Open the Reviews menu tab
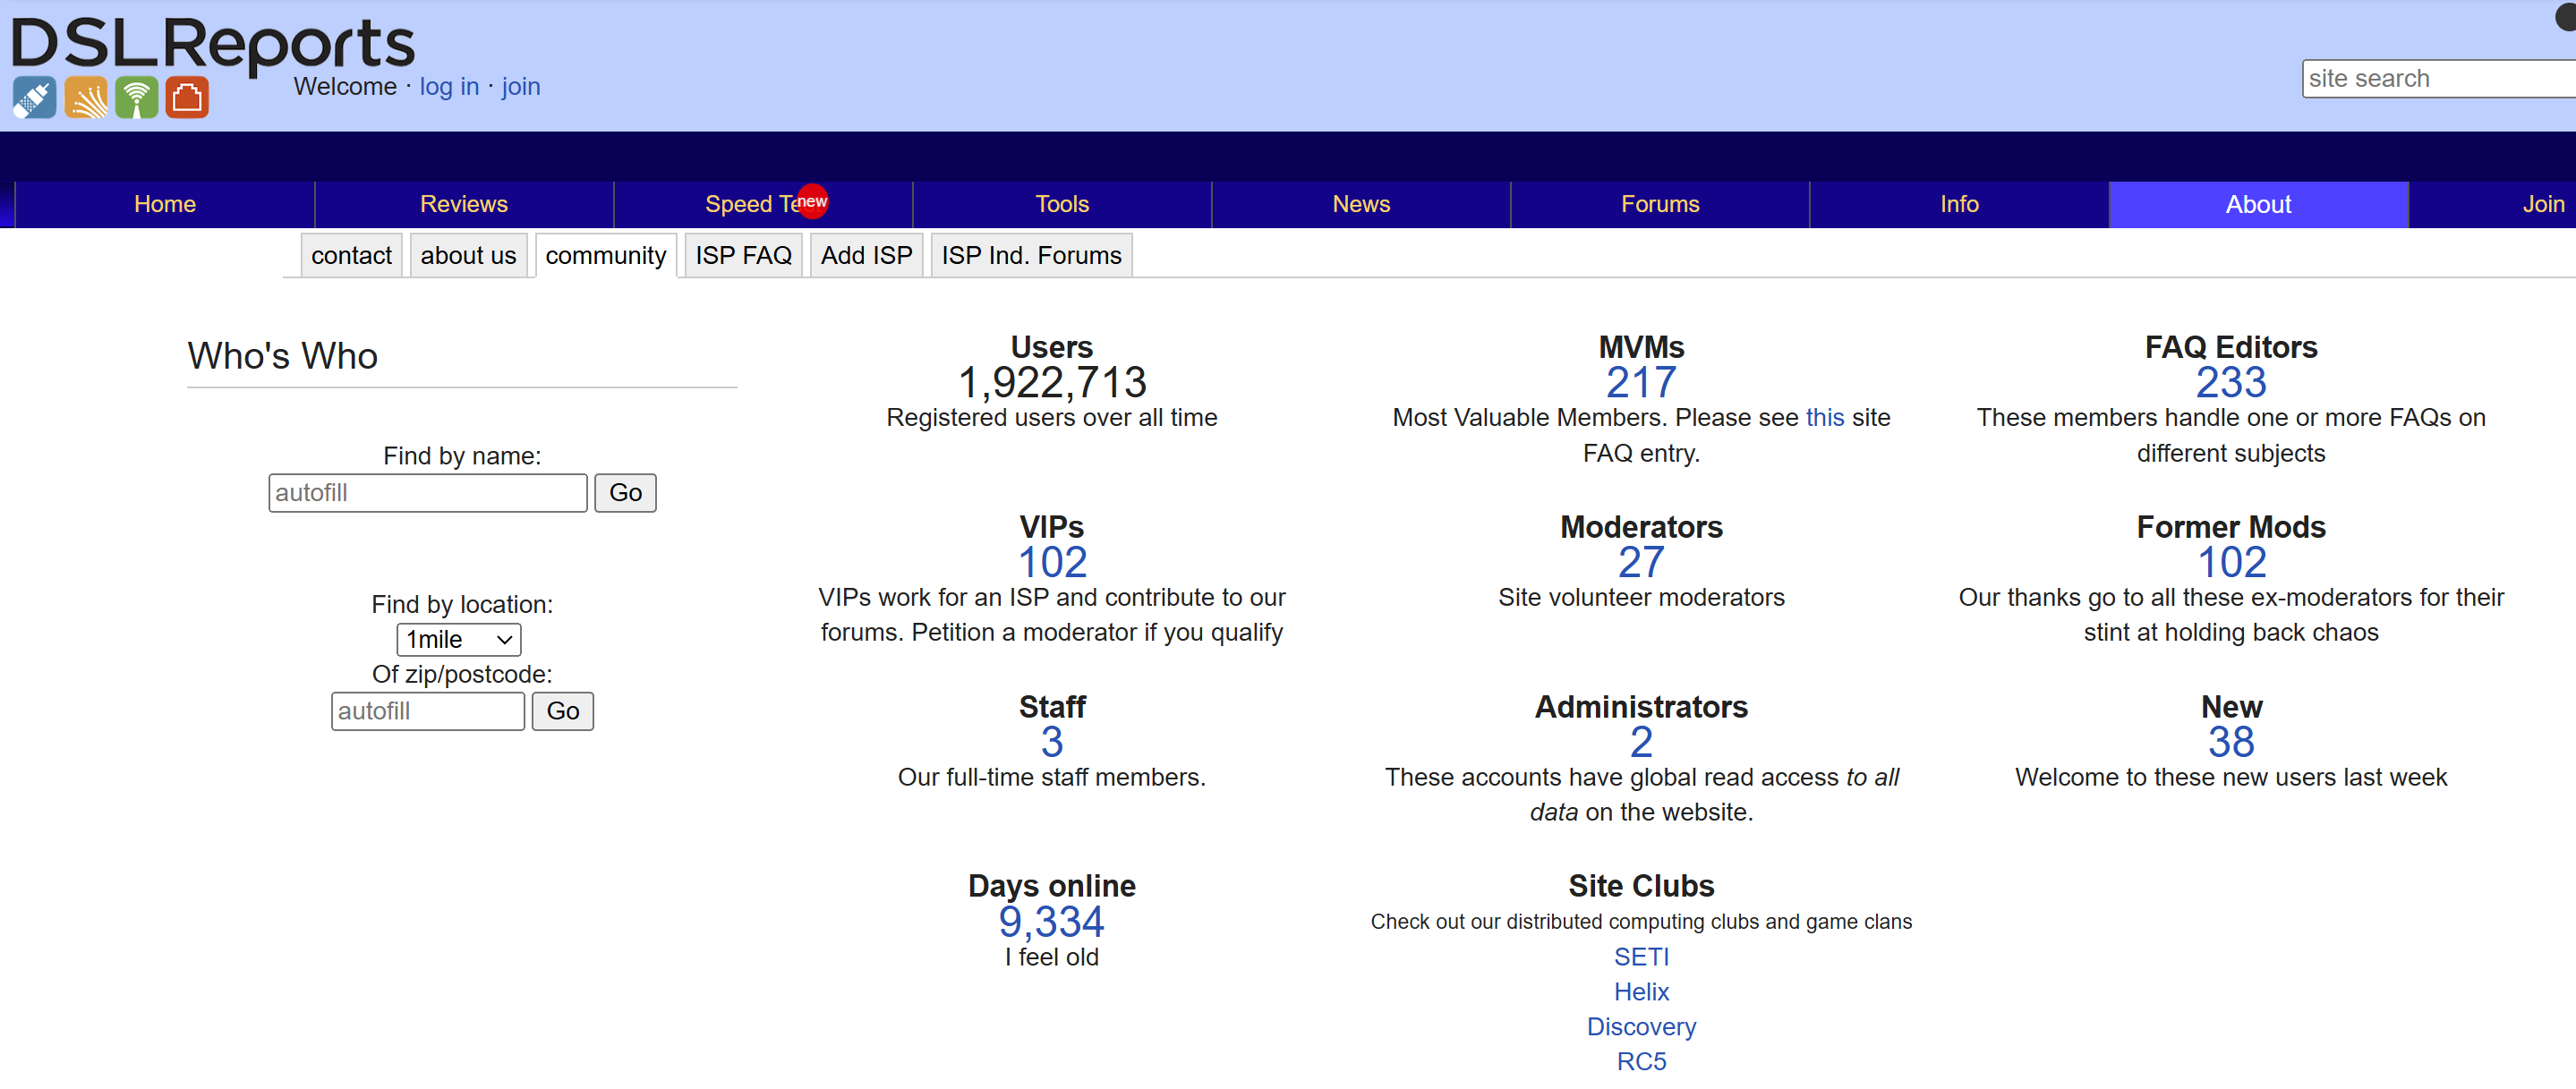Image resolution: width=2576 pixels, height=1089 pixels. pos(464,204)
